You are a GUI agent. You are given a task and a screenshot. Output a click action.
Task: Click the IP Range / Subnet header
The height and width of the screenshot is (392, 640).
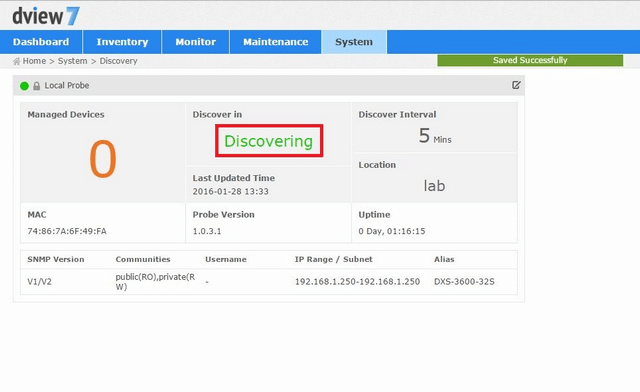click(x=333, y=259)
